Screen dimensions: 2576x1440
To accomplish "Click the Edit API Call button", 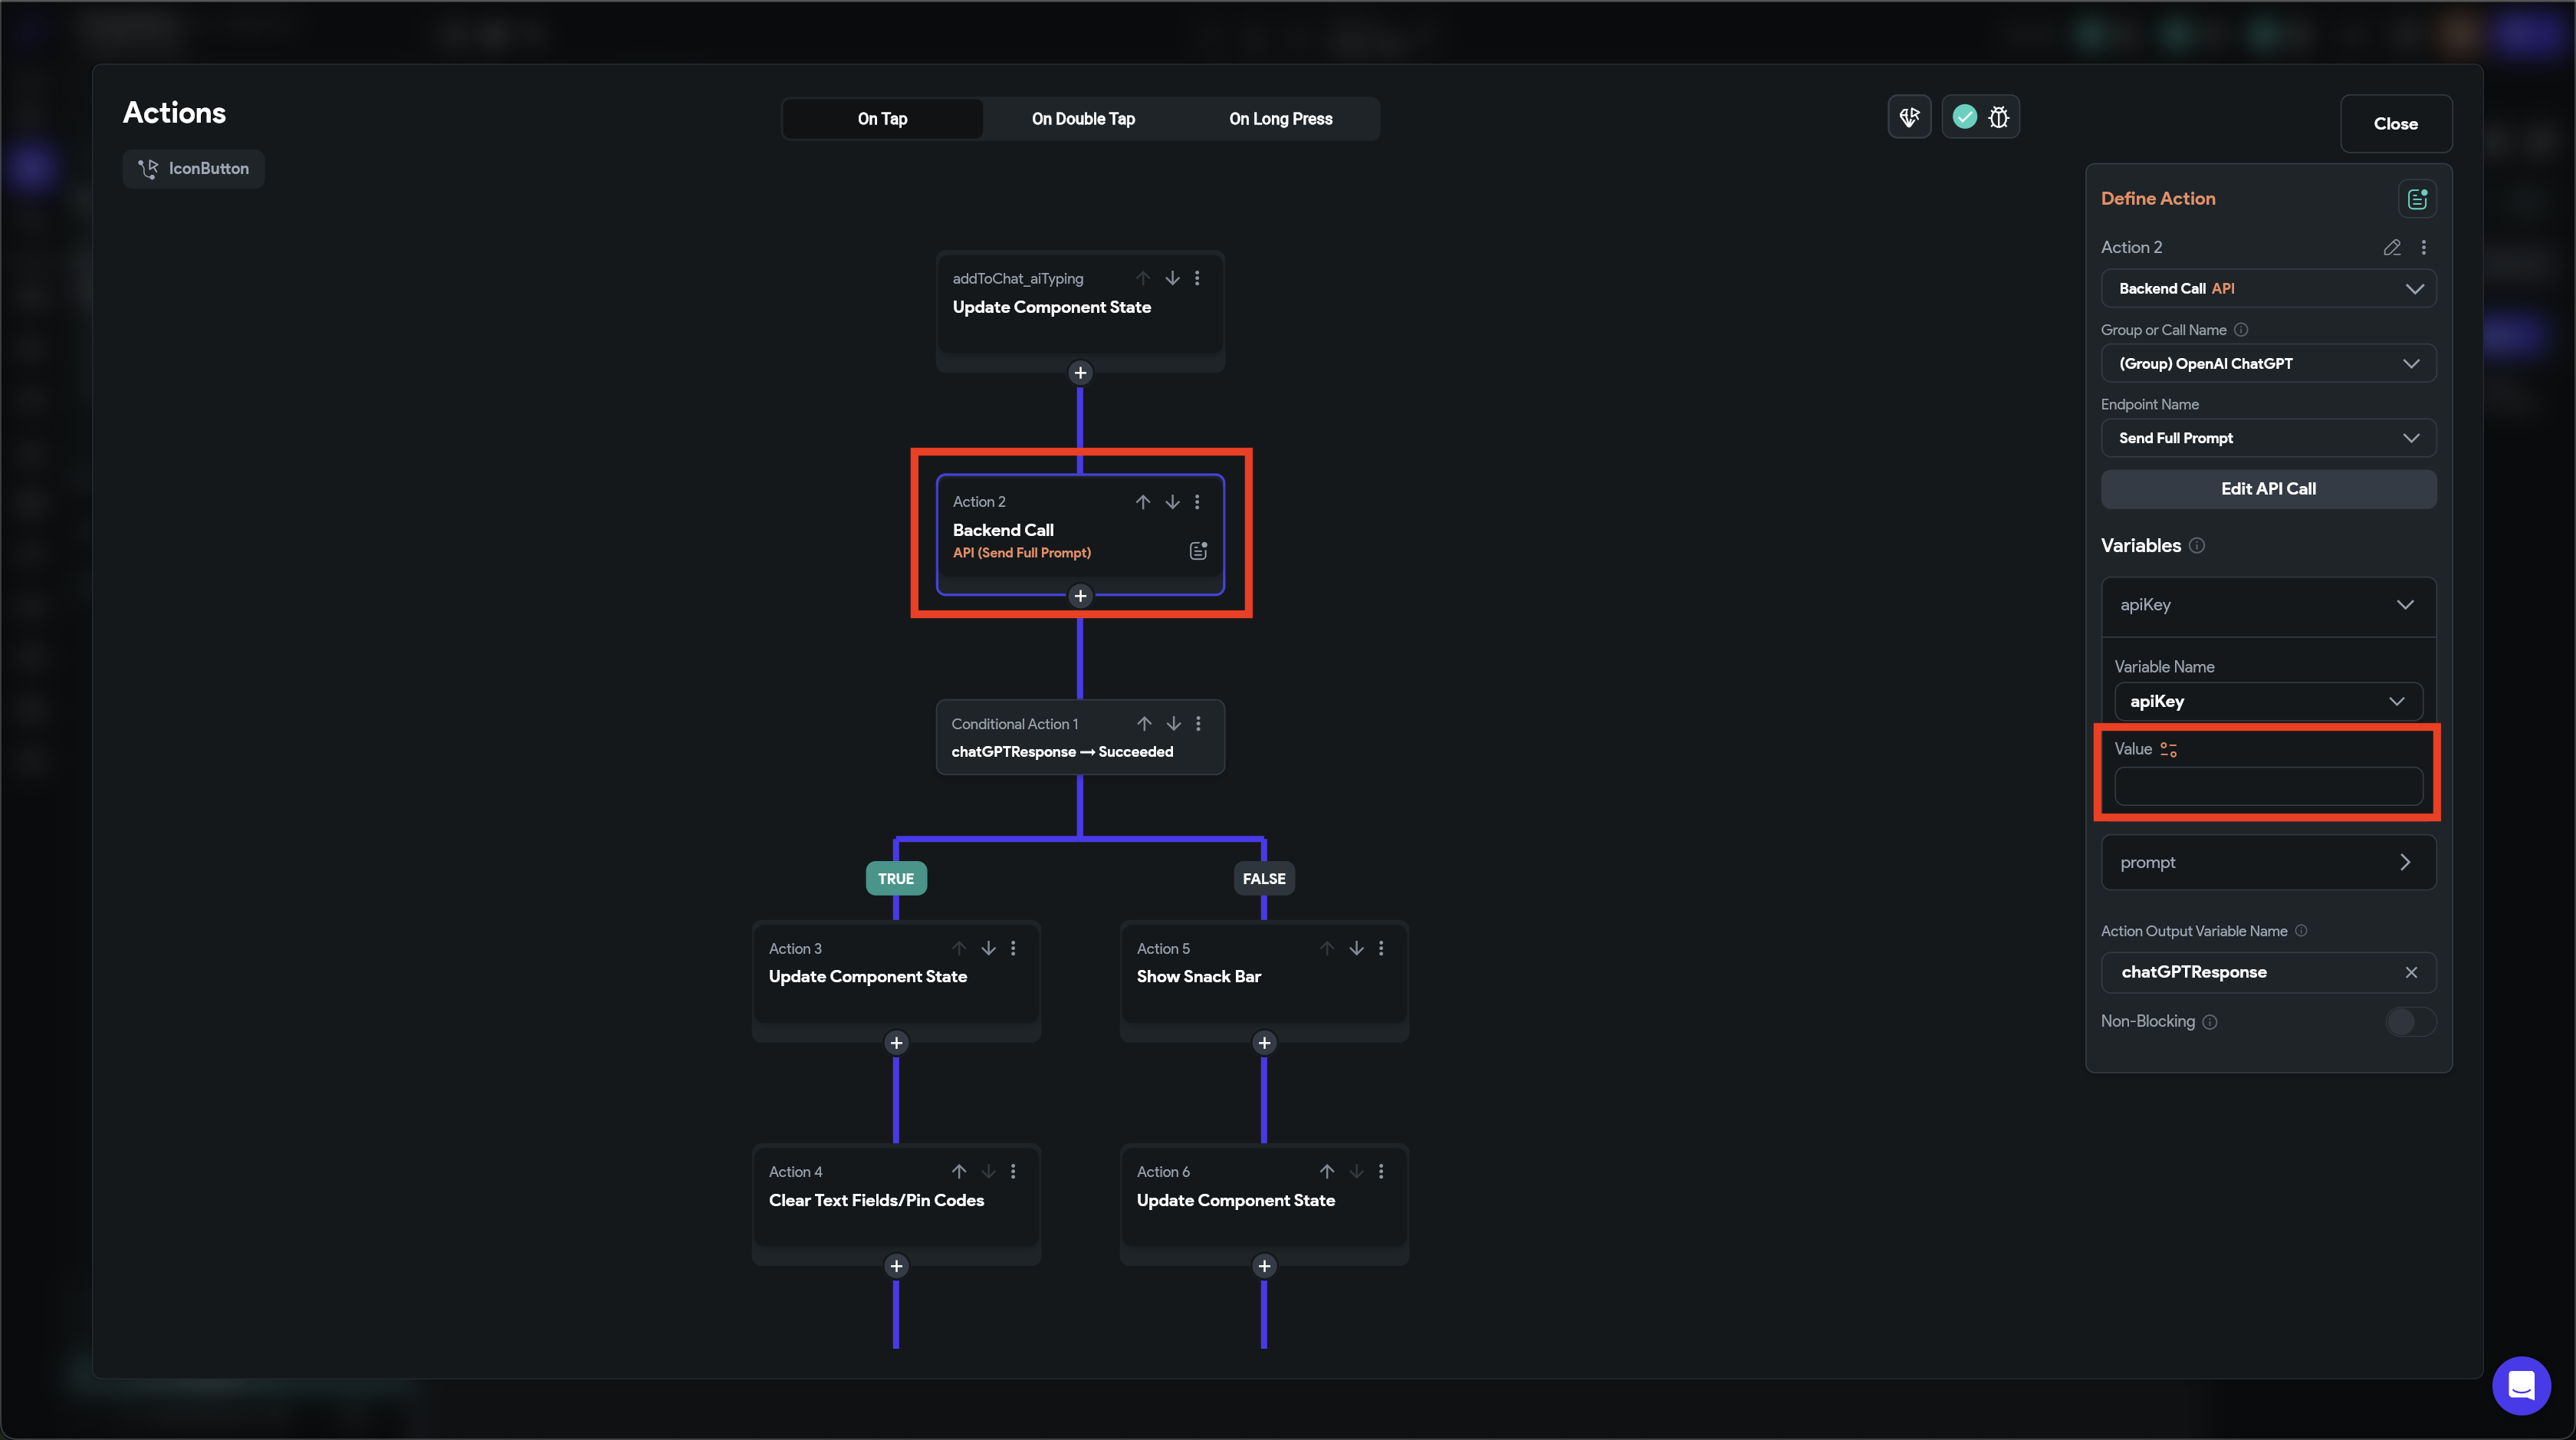I will tap(2268, 489).
